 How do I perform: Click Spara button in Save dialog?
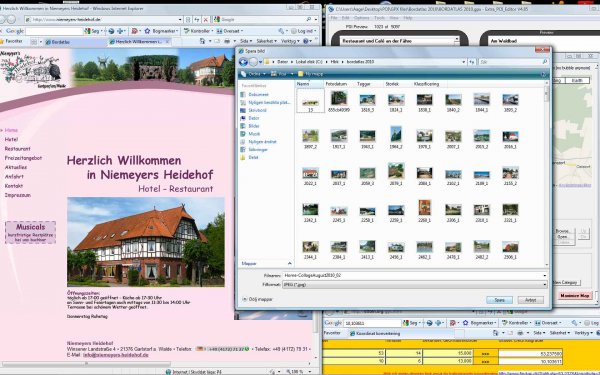(x=499, y=300)
